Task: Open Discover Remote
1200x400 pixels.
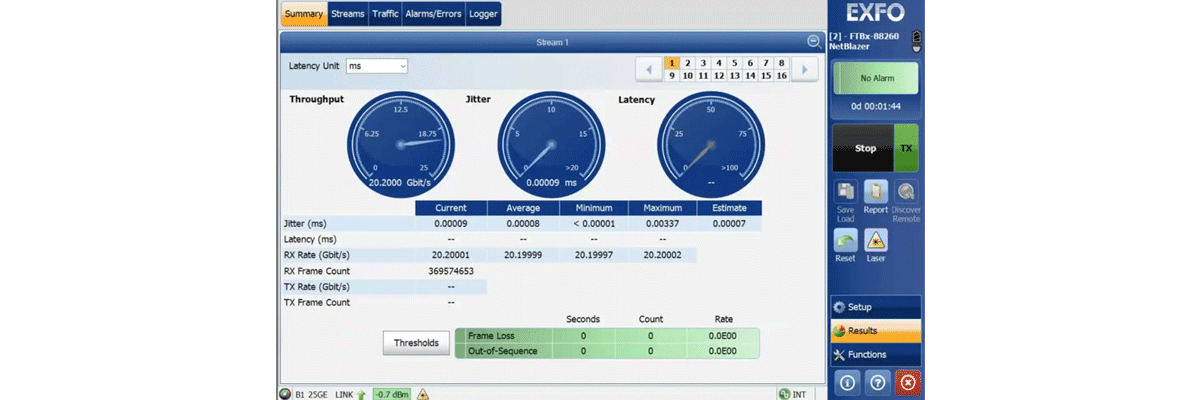Action: click(x=905, y=192)
